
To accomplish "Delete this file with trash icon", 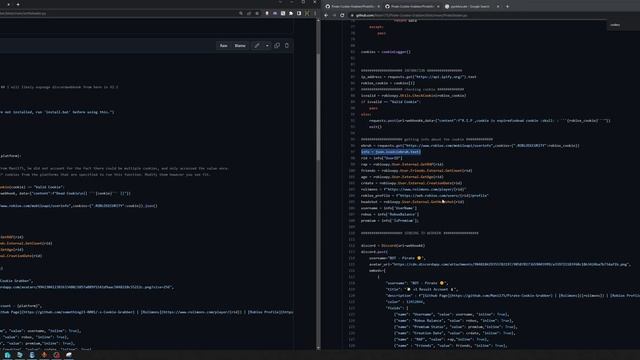I will coord(287,46).
